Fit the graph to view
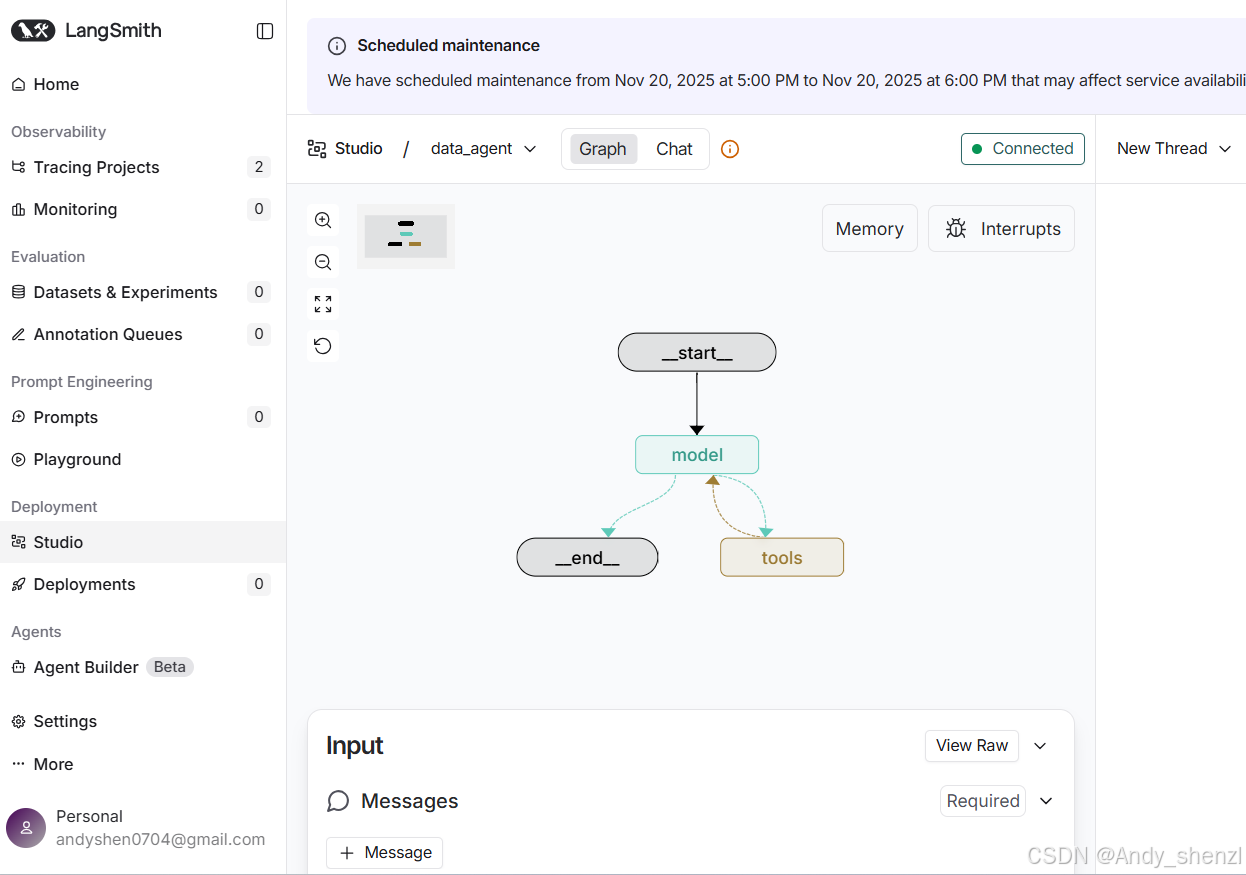This screenshot has height=875, width=1246. pyautogui.click(x=323, y=304)
